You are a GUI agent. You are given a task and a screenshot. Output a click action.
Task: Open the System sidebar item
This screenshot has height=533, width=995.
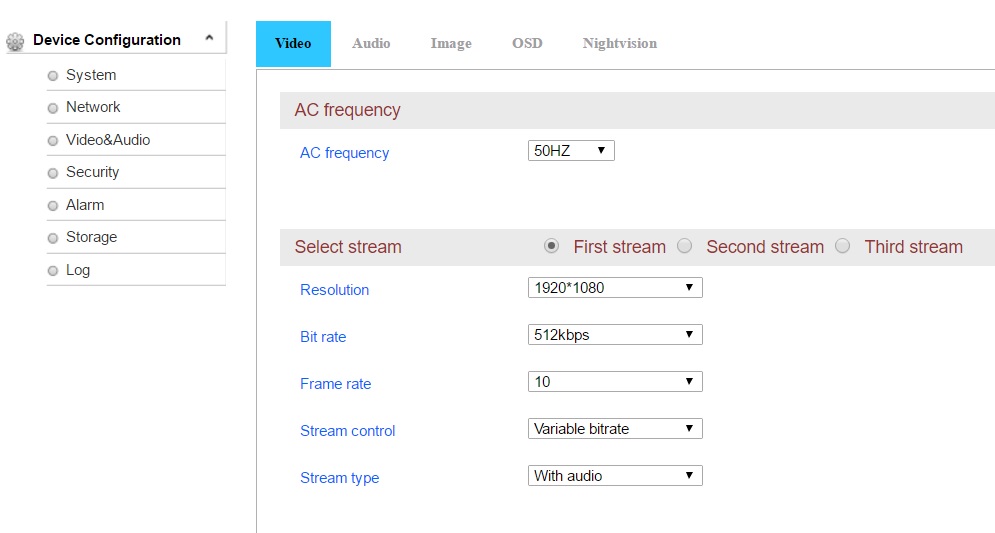coord(90,75)
